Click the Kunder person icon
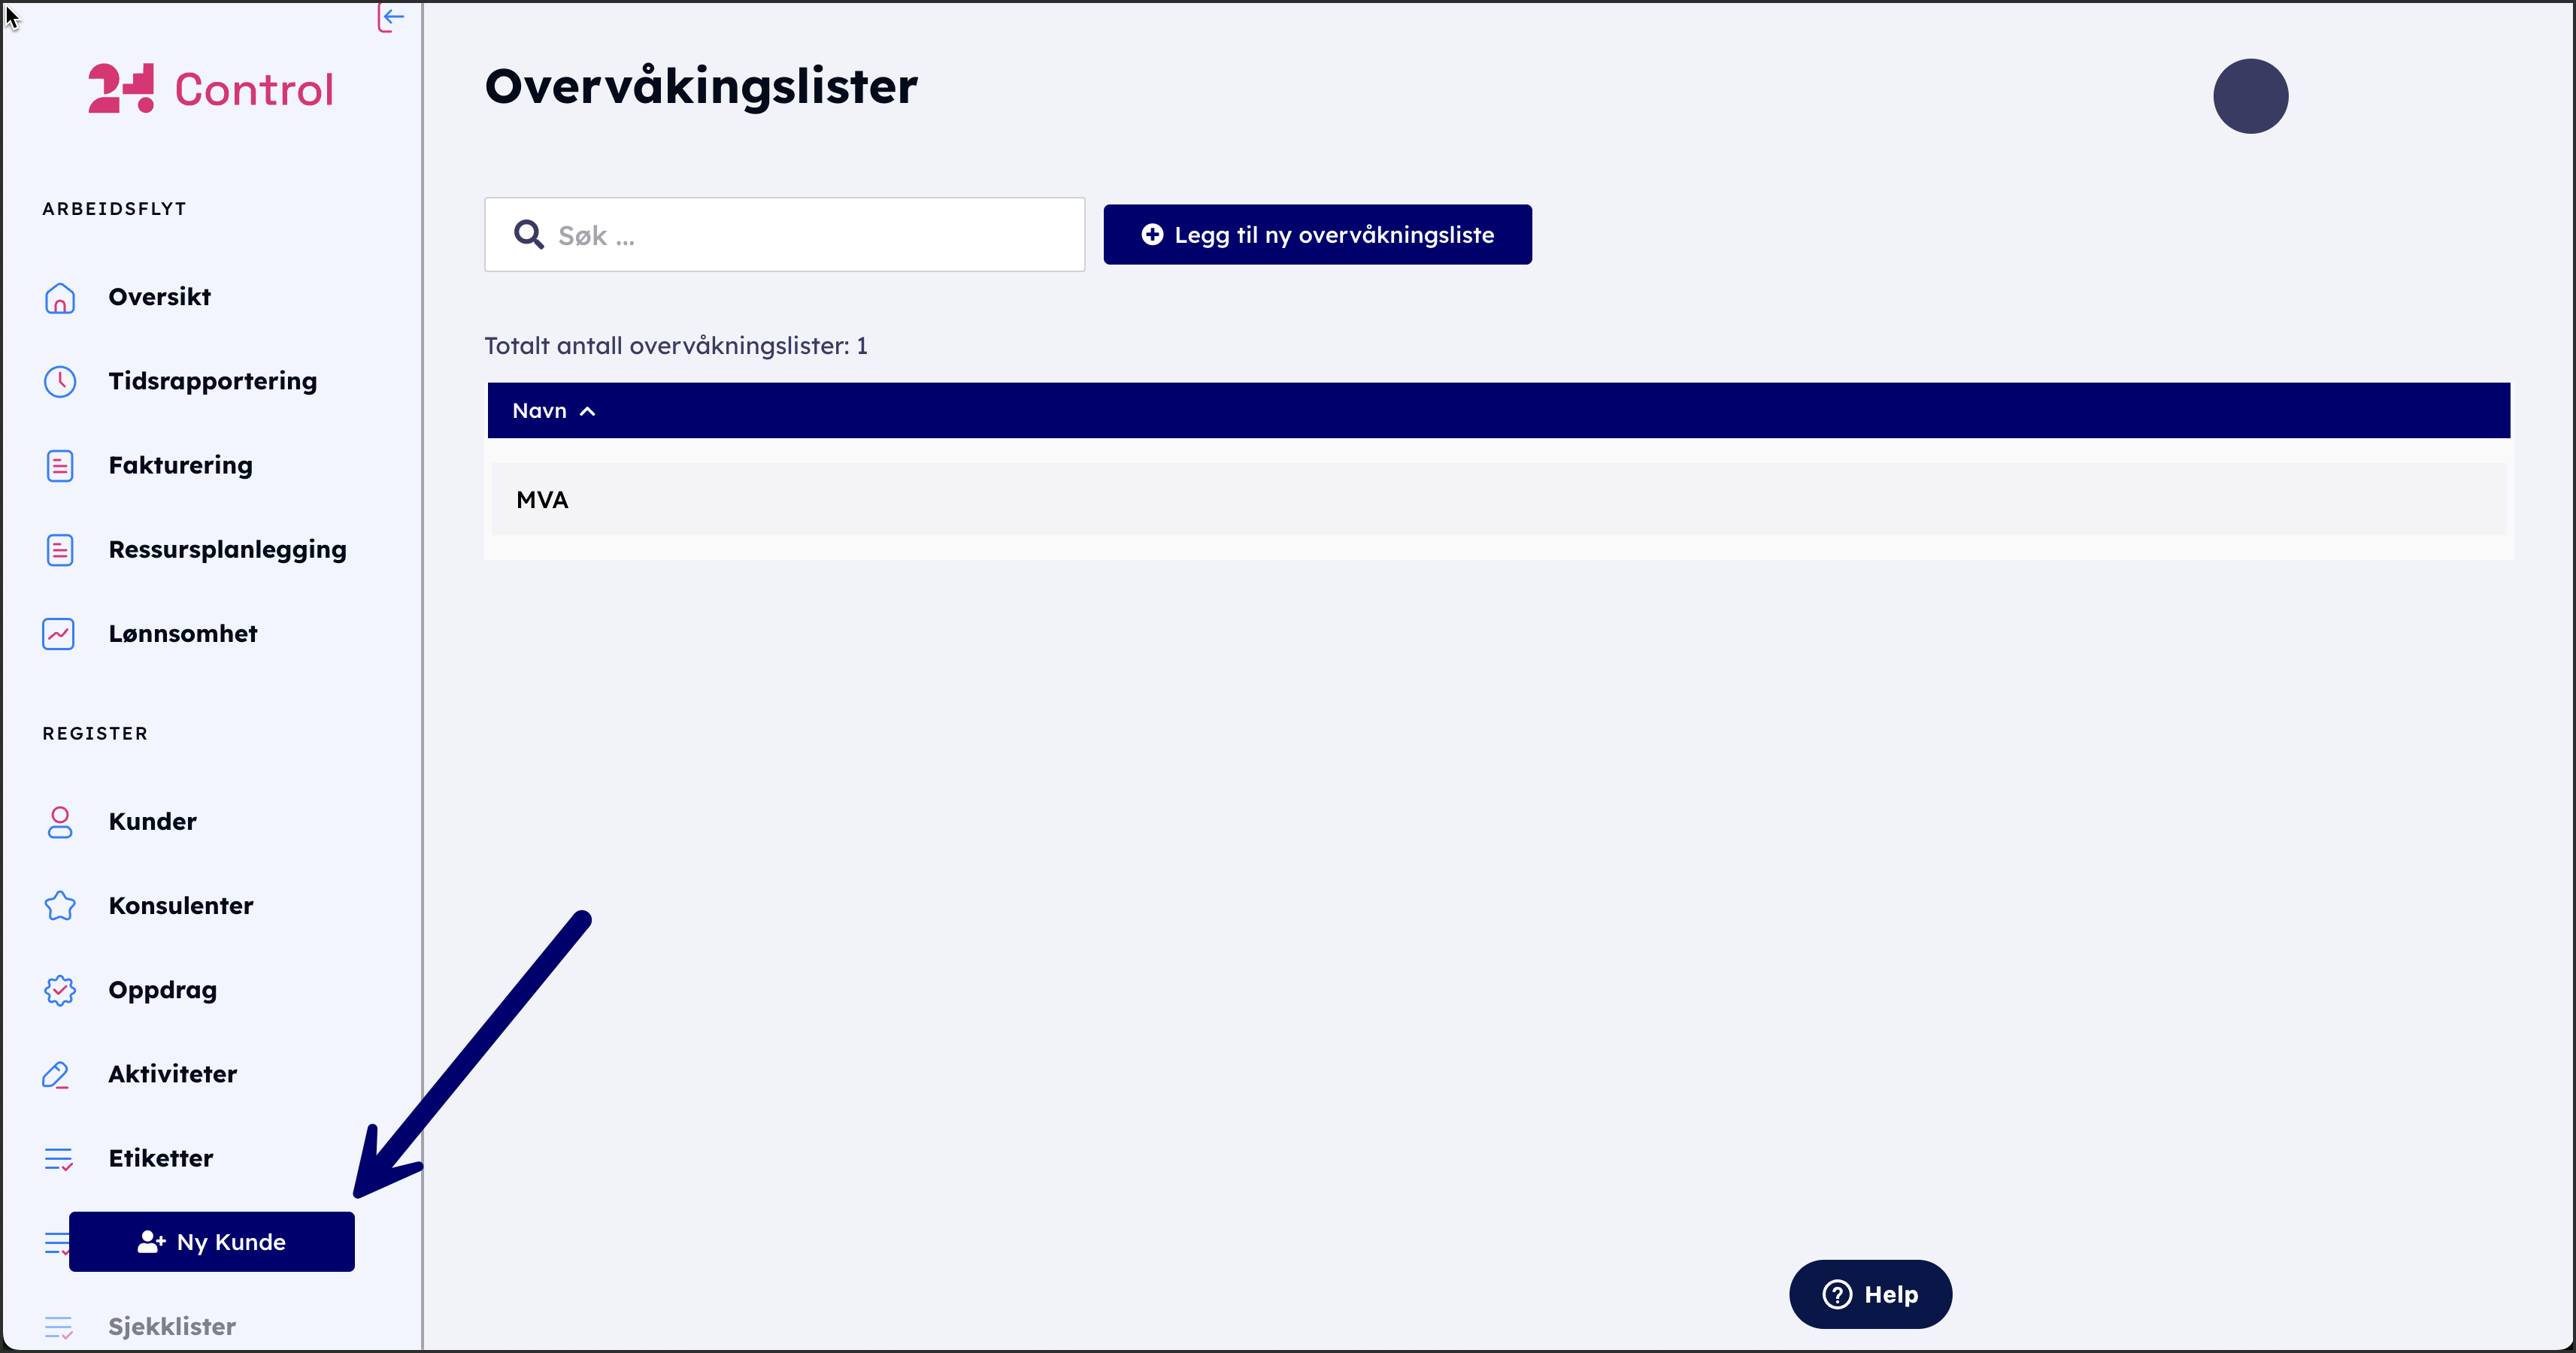 pyautogui.click(x=60, y=822)
